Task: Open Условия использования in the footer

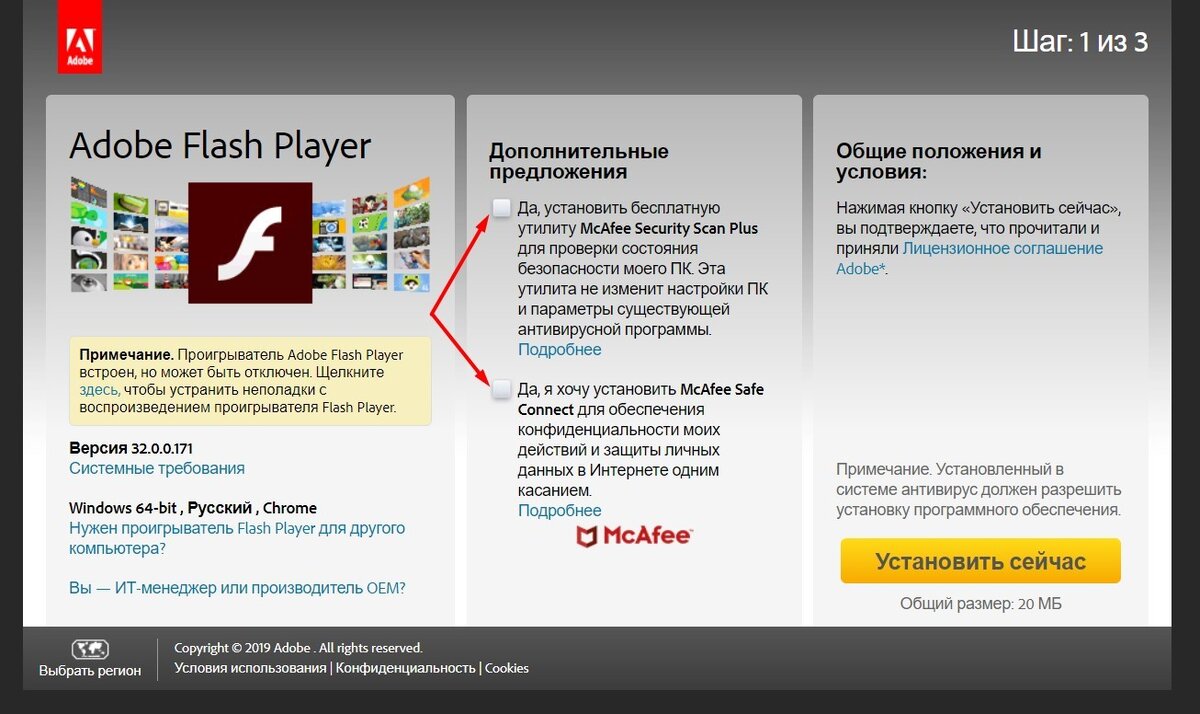Action: tap(251, 668)
